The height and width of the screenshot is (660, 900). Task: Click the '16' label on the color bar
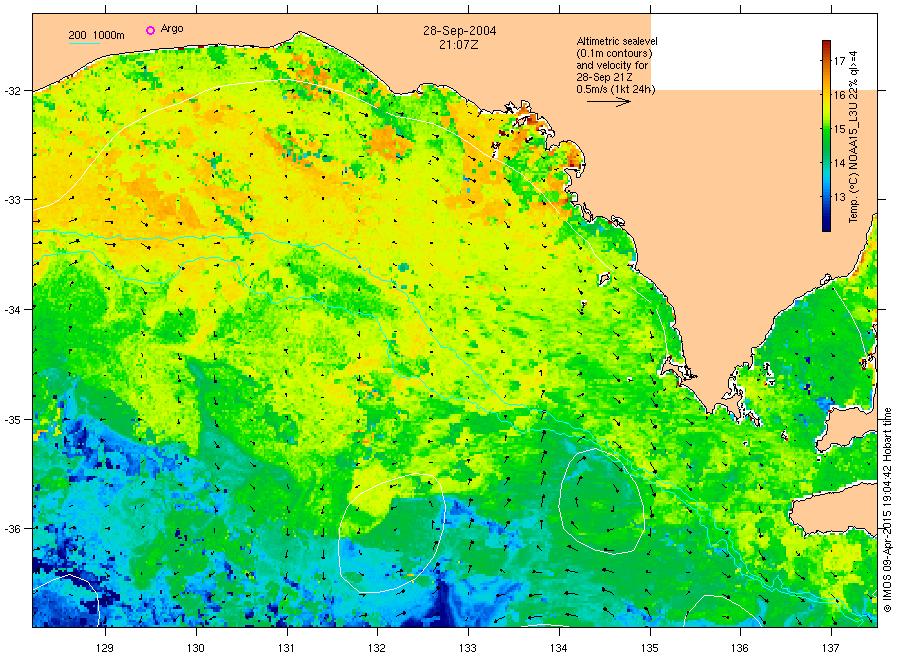click(x=839, y=95)
